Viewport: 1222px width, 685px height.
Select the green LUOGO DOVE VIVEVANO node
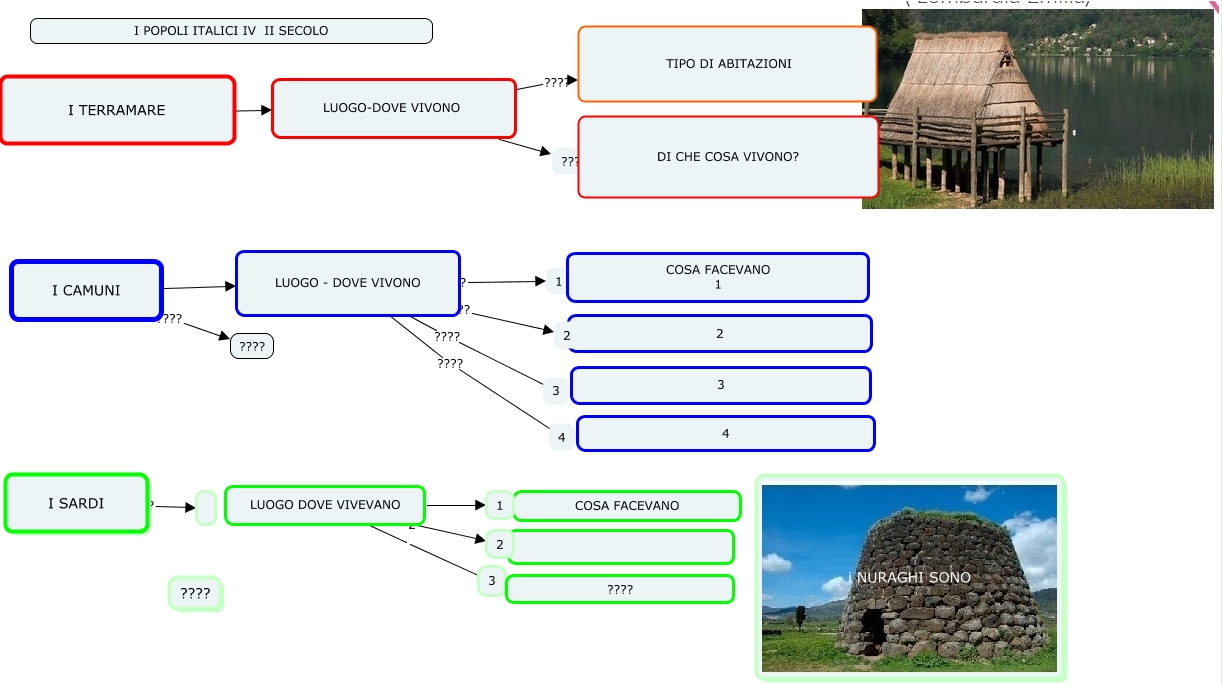[324, 505]
